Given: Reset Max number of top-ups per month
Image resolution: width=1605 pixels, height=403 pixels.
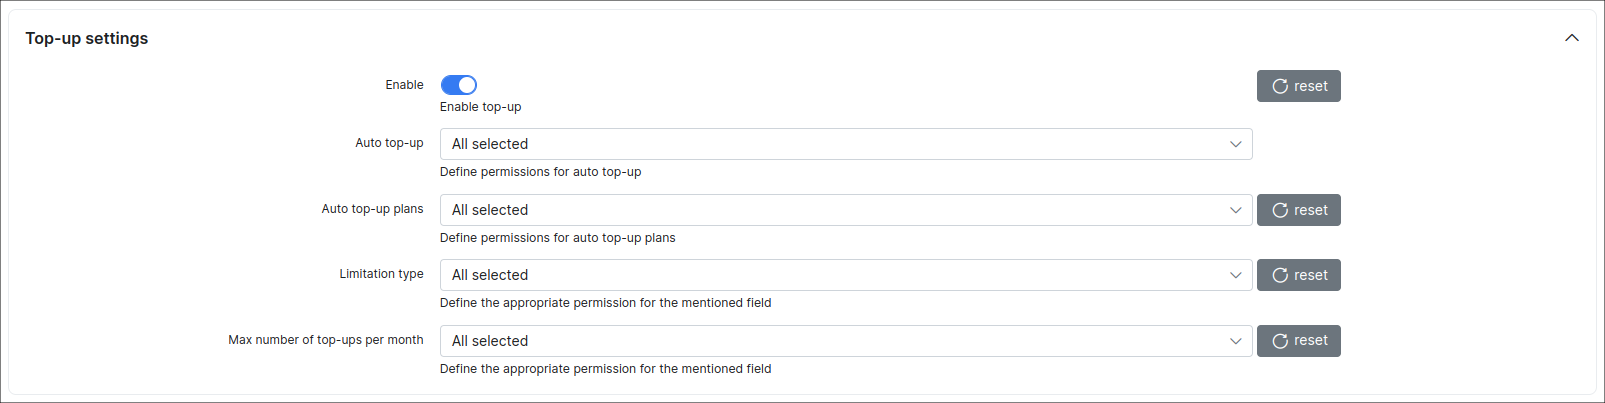Looking at the screenshot, I should pos(1298,341).
